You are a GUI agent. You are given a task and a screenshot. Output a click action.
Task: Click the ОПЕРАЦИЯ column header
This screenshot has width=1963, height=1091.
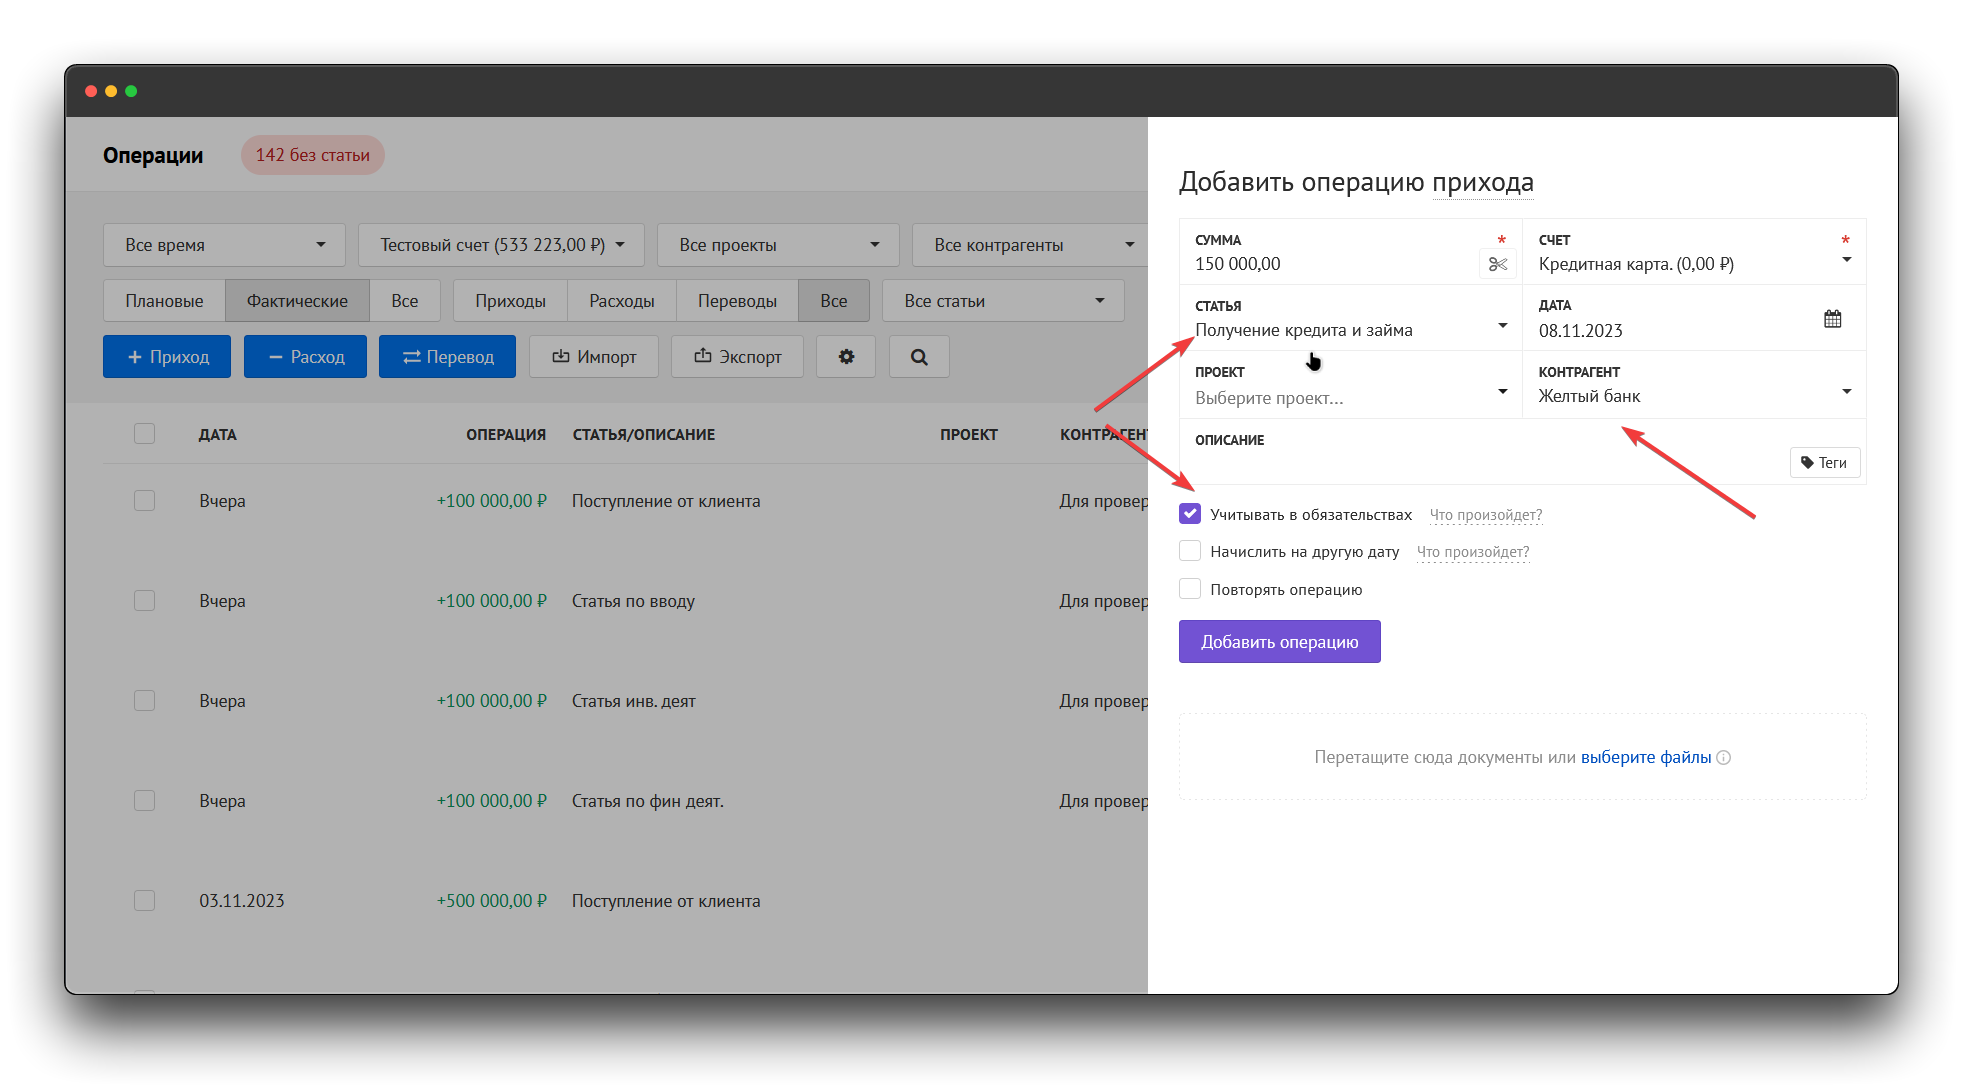tap(506, 435)
